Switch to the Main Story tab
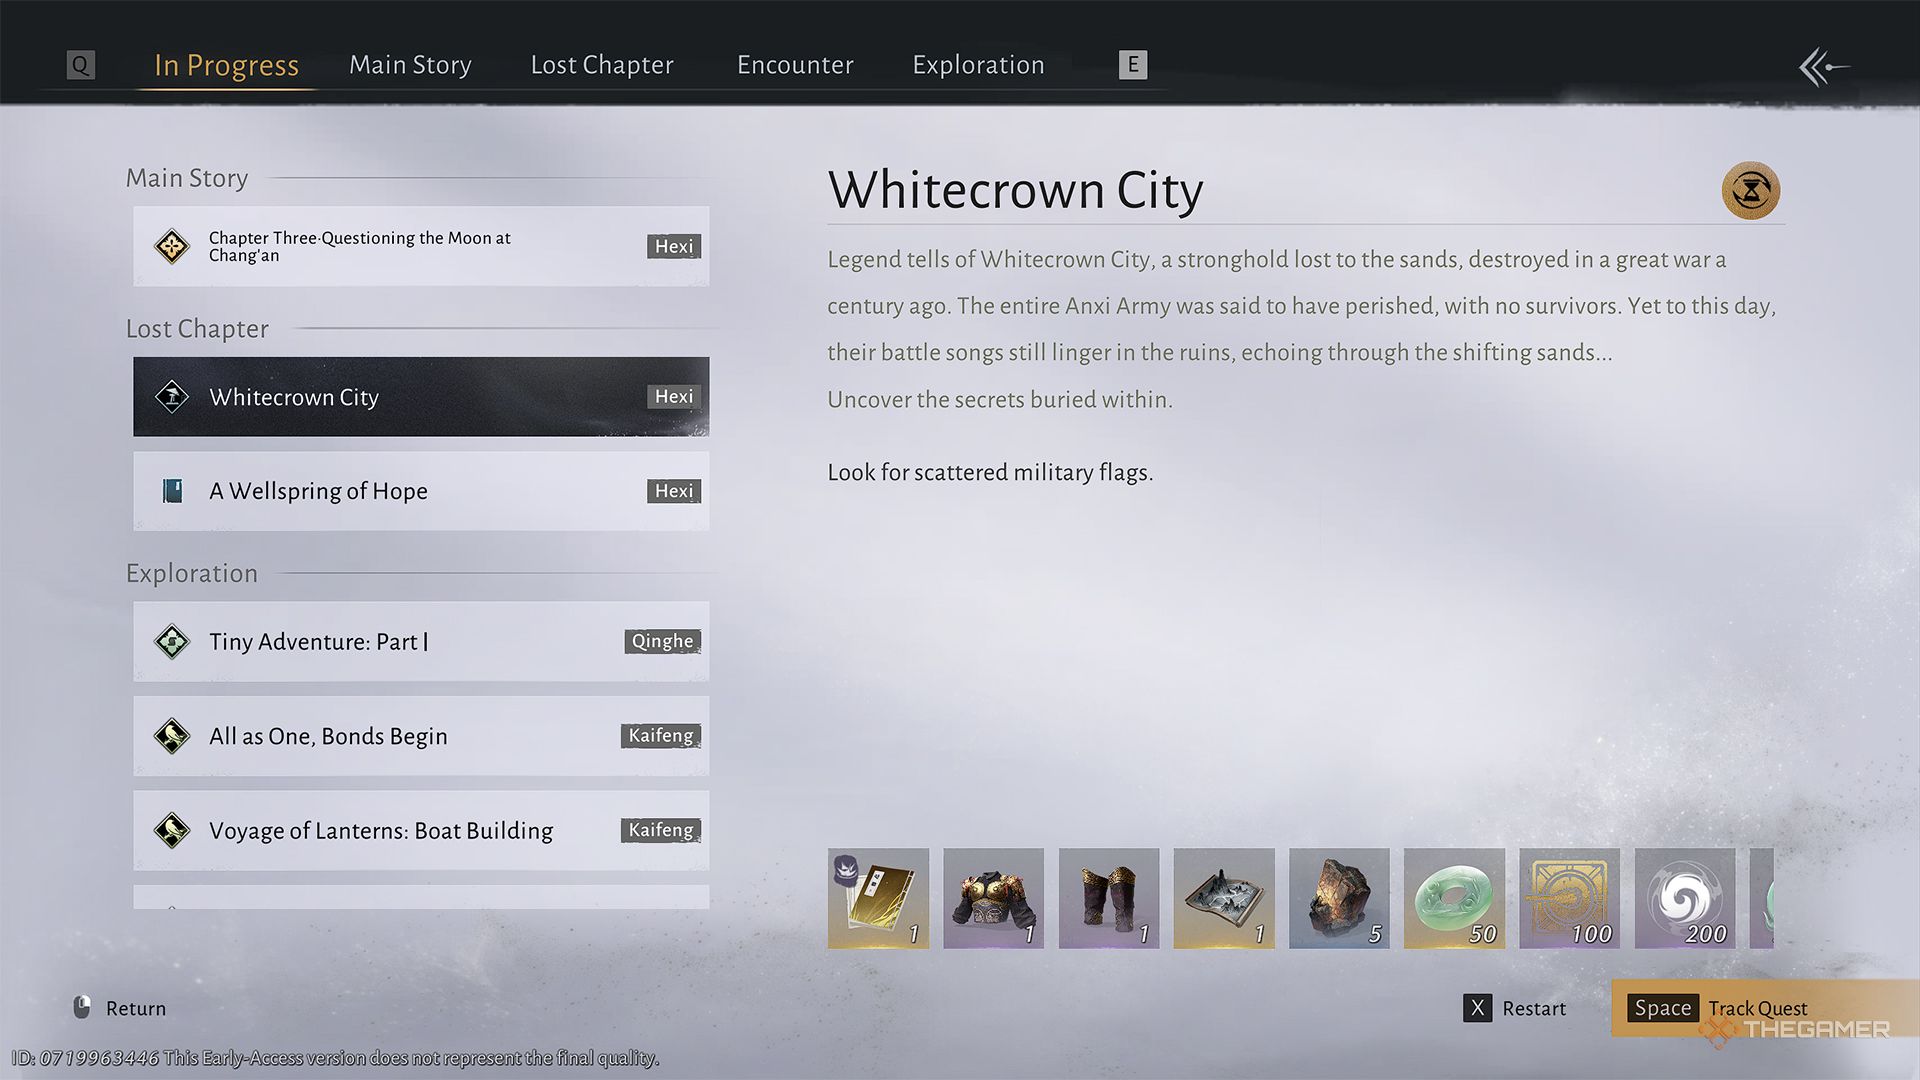Viewport: 1920px width, 1080px height. (410, 65)
